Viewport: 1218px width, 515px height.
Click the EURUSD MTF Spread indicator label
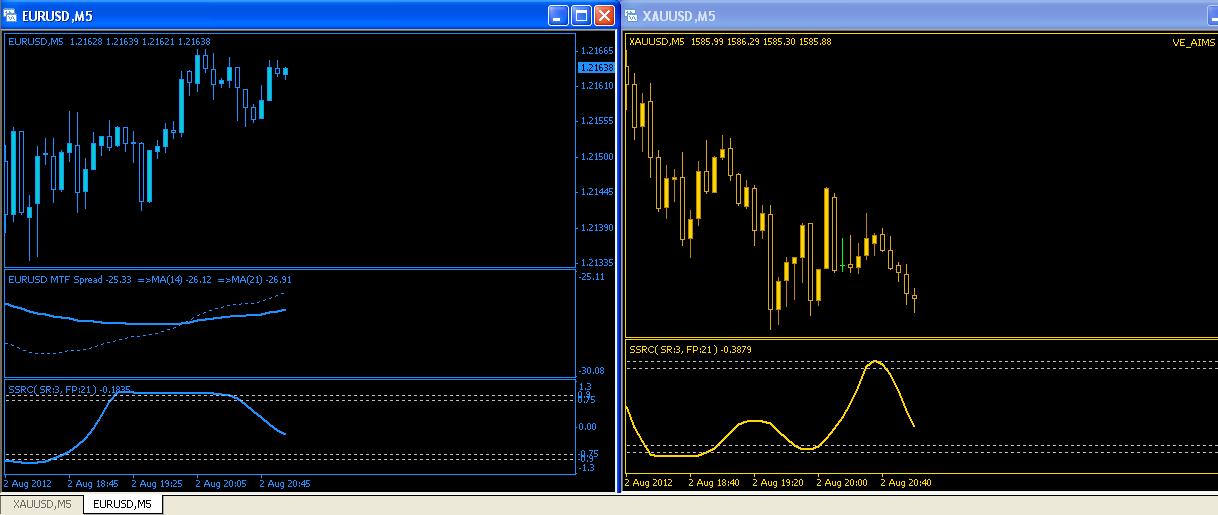[150, 280]
